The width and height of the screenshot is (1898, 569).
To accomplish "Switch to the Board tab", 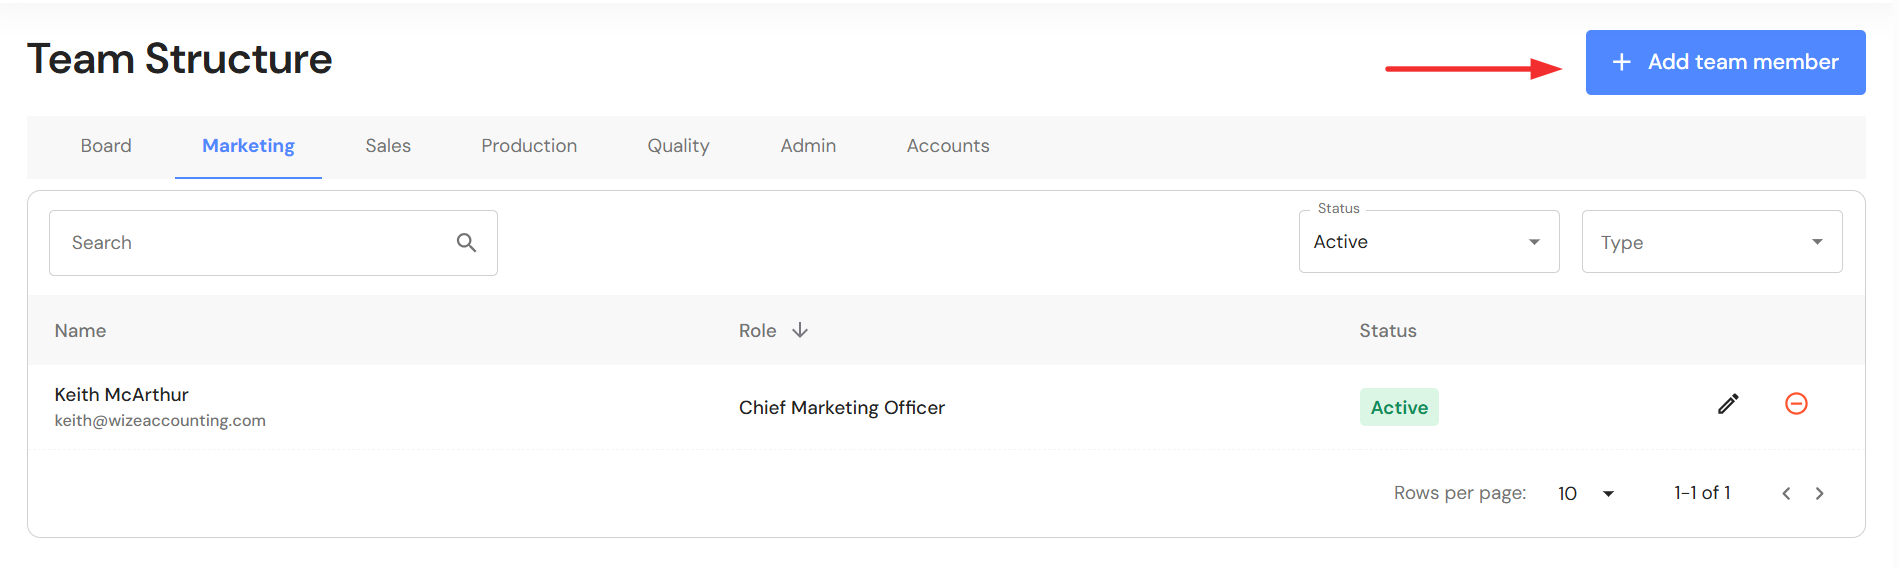I will coord(106,146).
